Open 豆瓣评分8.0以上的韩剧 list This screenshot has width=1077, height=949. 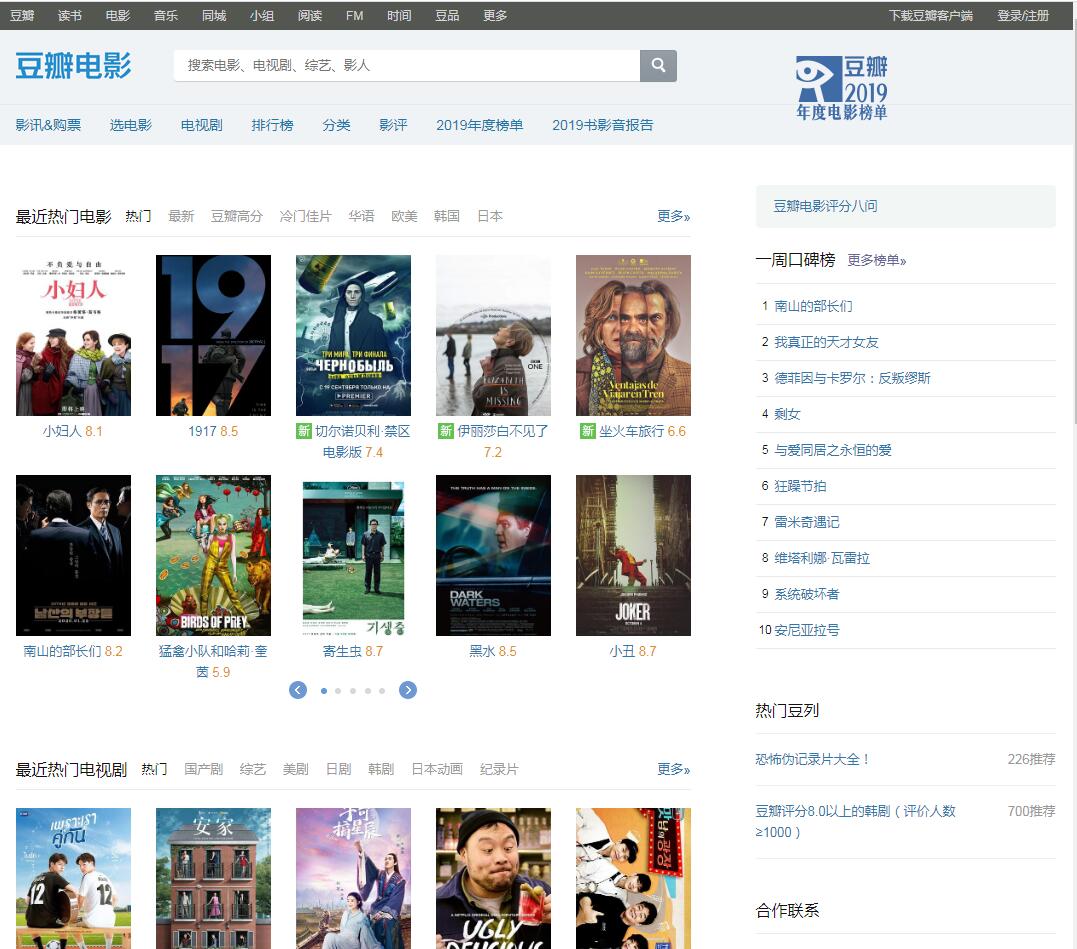(855, 821)
